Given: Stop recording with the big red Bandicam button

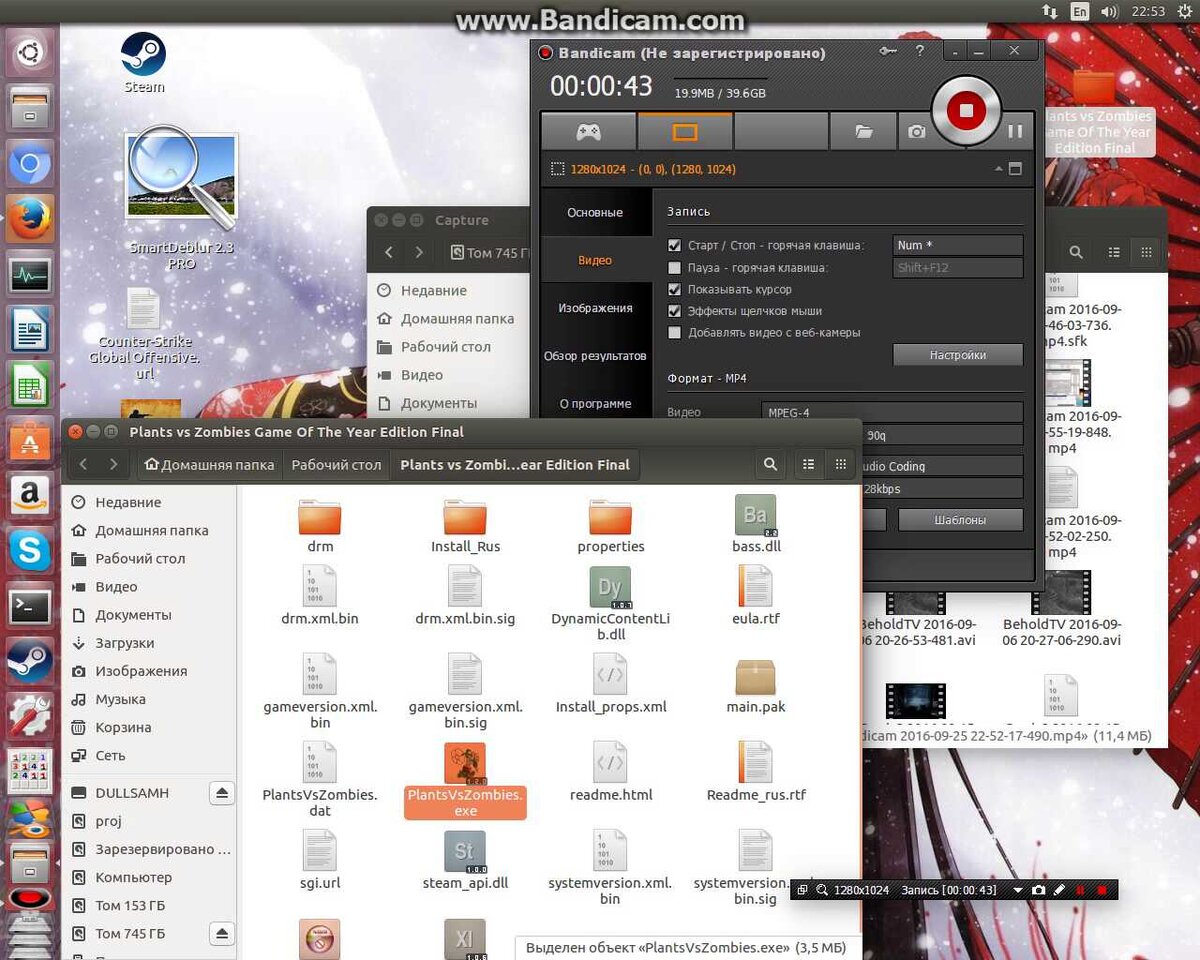Looking at the screenshot, I should (x=965, y=110).
